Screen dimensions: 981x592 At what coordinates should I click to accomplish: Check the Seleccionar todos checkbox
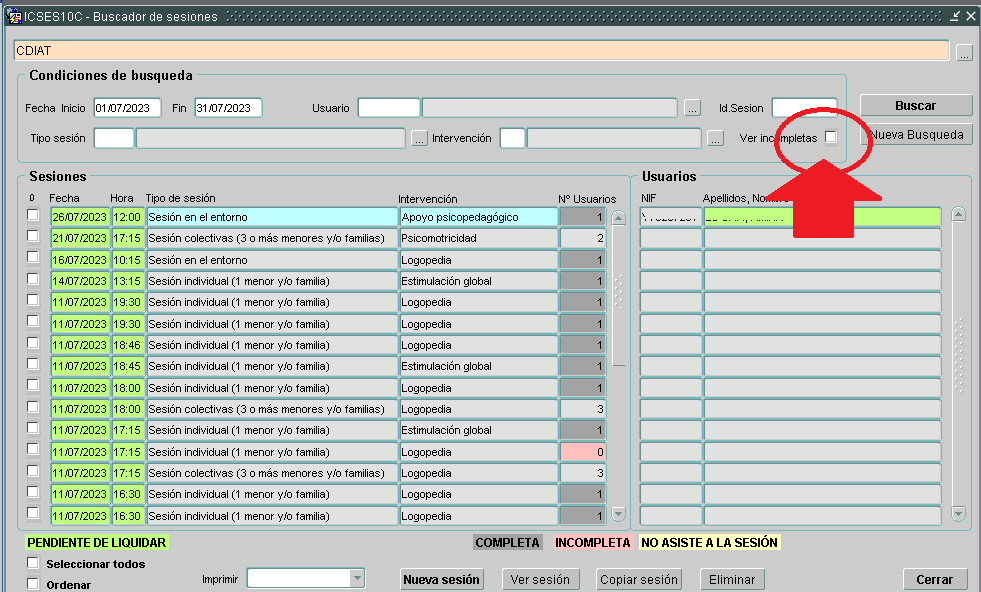[33, 564]
